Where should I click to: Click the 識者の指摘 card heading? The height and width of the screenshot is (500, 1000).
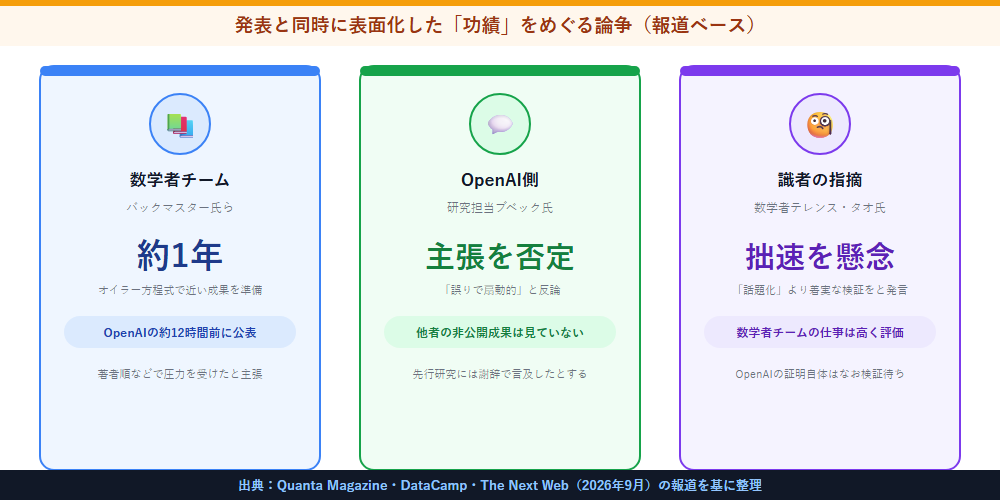click(820, 180)
